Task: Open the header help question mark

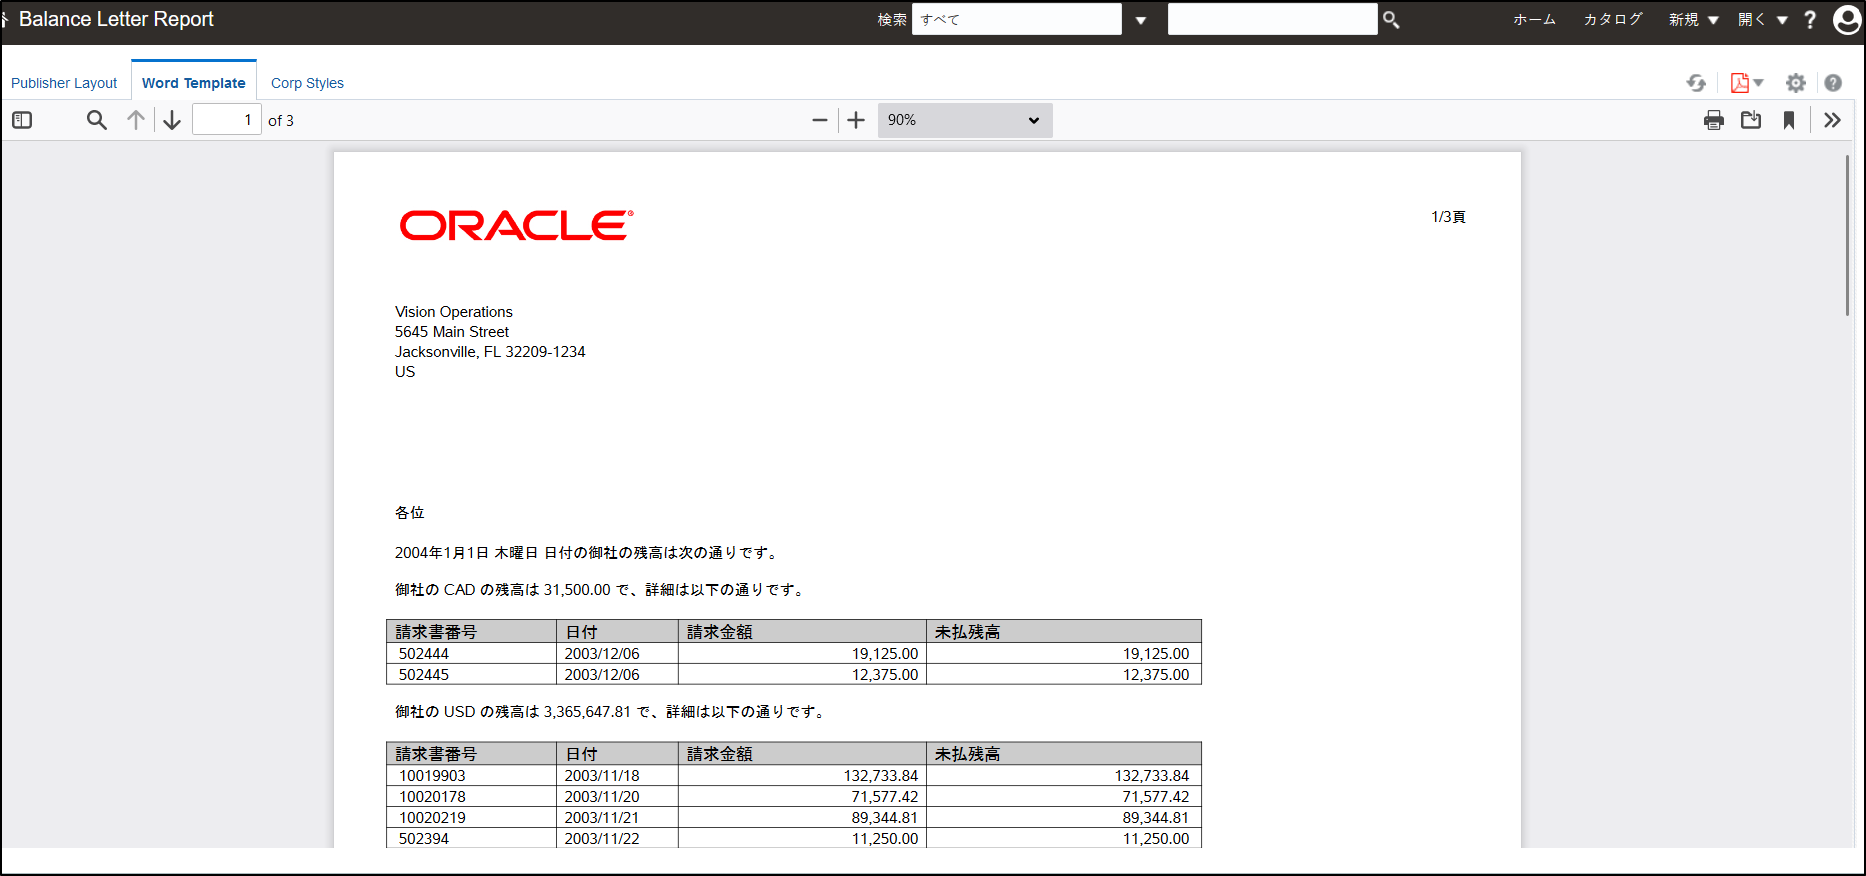Action: coord(1810,20)
